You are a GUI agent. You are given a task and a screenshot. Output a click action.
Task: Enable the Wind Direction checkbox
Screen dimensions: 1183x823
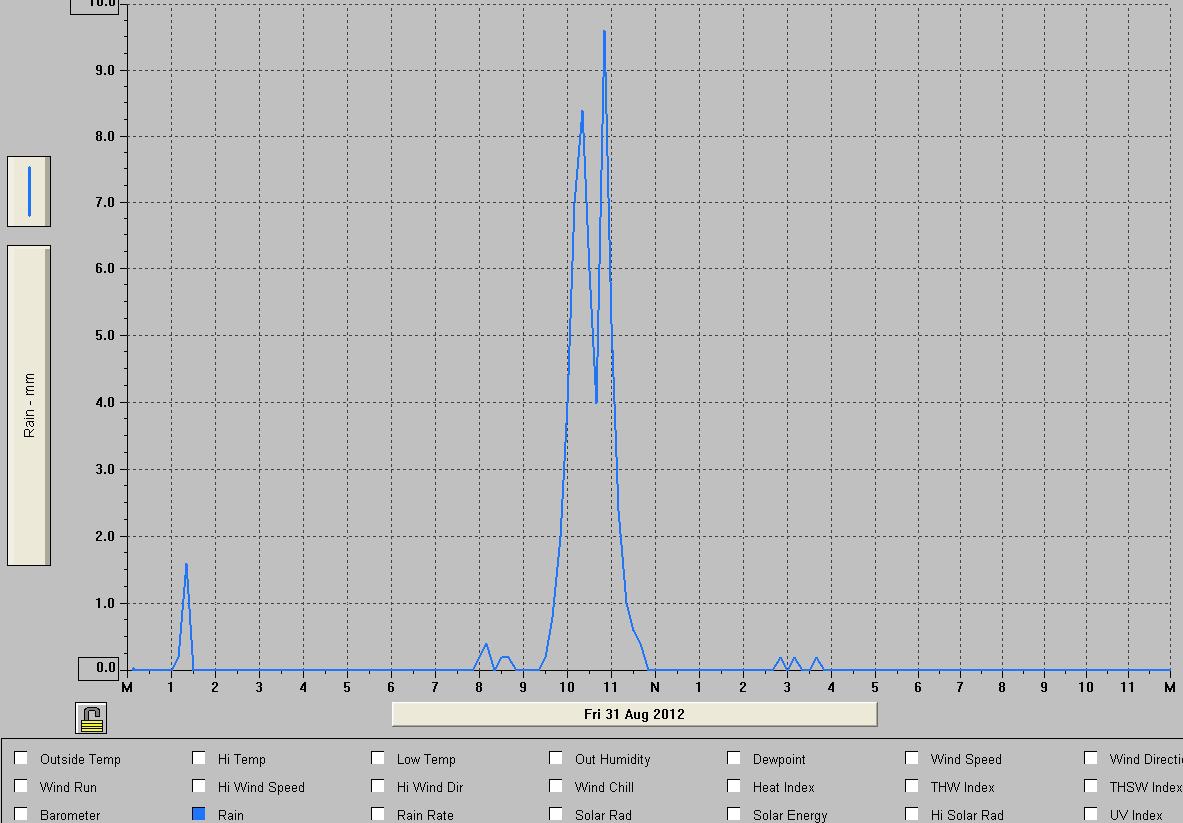(x=1091, y=758)
